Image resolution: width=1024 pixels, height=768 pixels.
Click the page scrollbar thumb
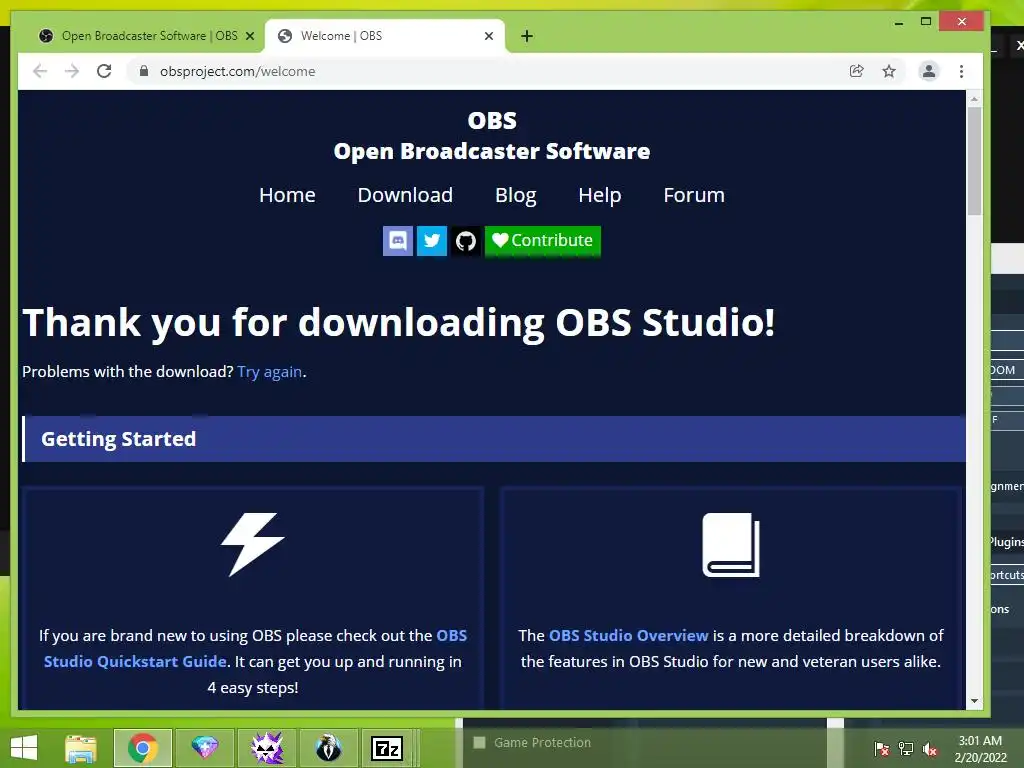[974, 161]
